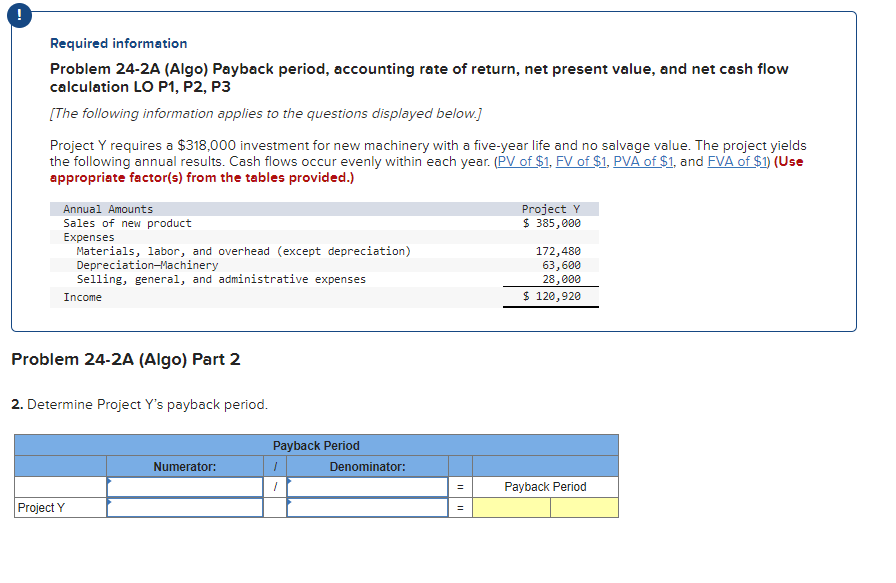Select the Payback Period table header
This screenshot has width=896, height=583.
tap(316, 446)
